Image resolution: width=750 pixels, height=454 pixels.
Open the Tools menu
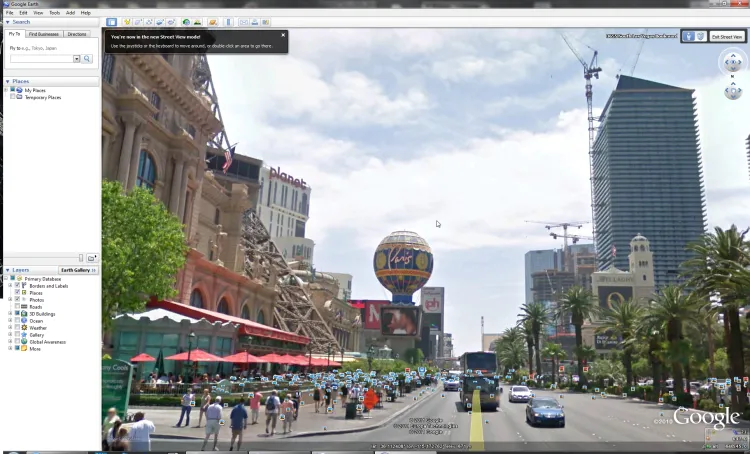pos(54,12)
